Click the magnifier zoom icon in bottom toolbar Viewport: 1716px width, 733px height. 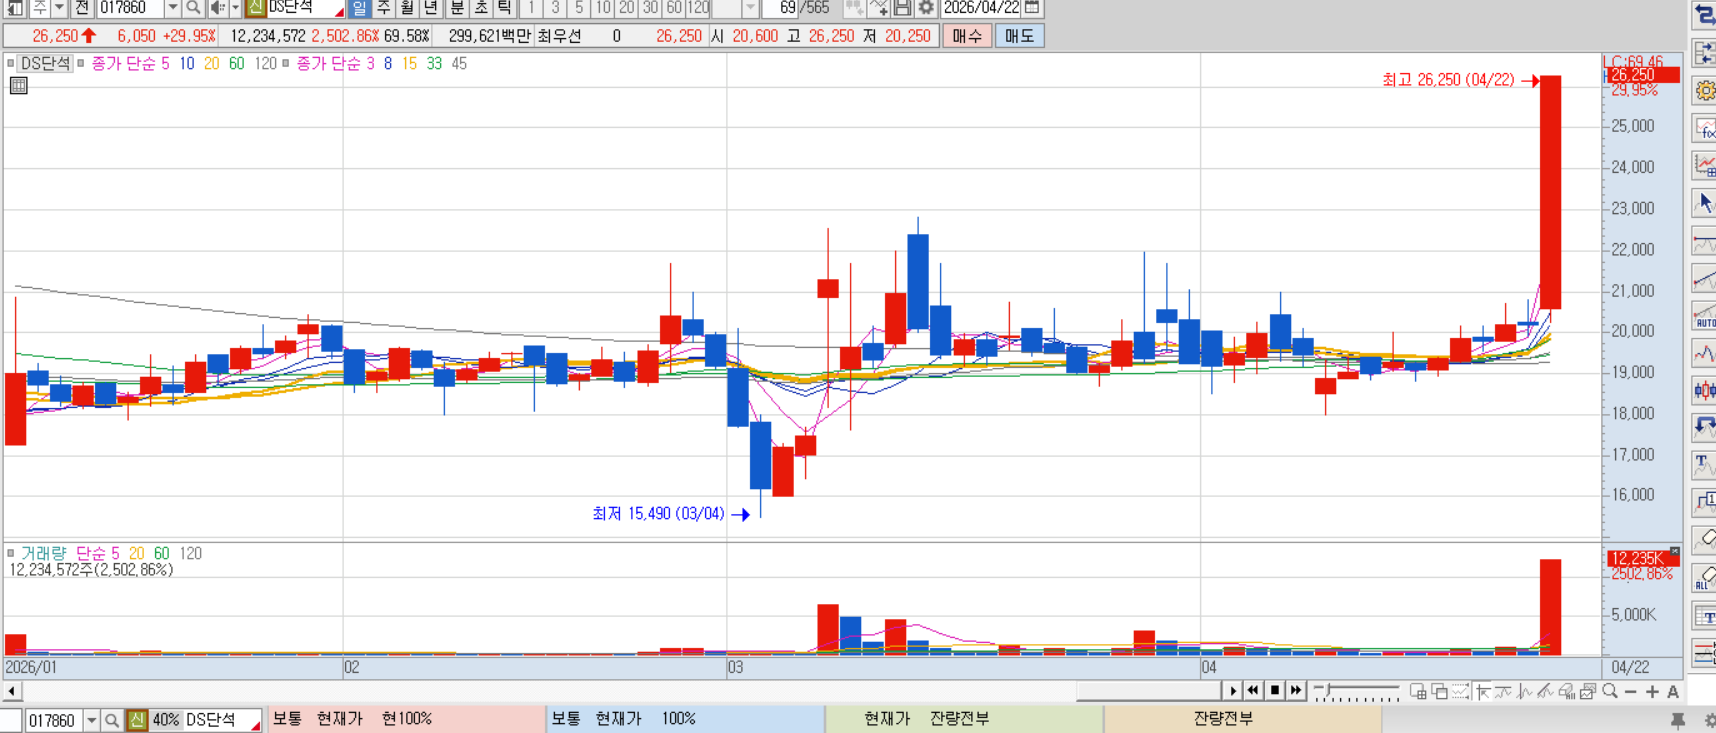pyautogui.click(x=1609, y=691)
